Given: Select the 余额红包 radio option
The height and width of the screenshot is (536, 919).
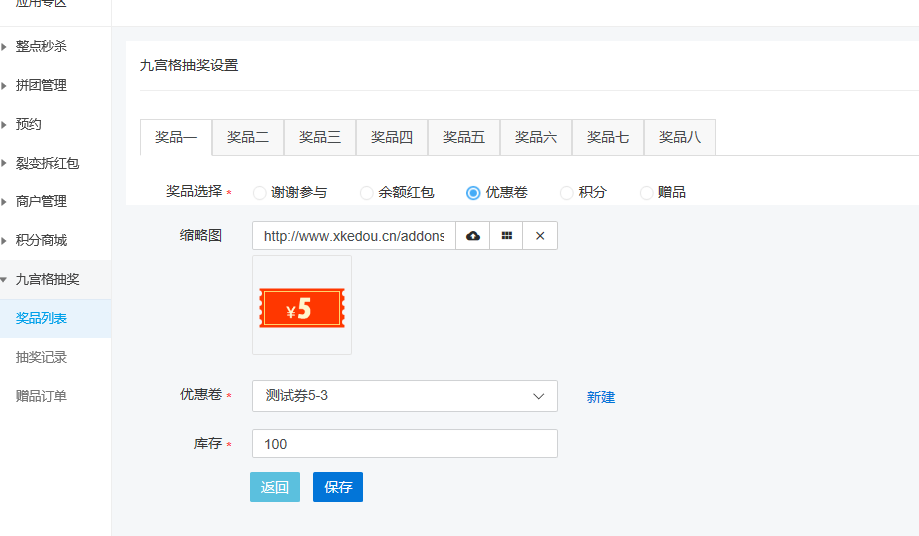Looking at the screenshot, I should [x=367, y=192].
